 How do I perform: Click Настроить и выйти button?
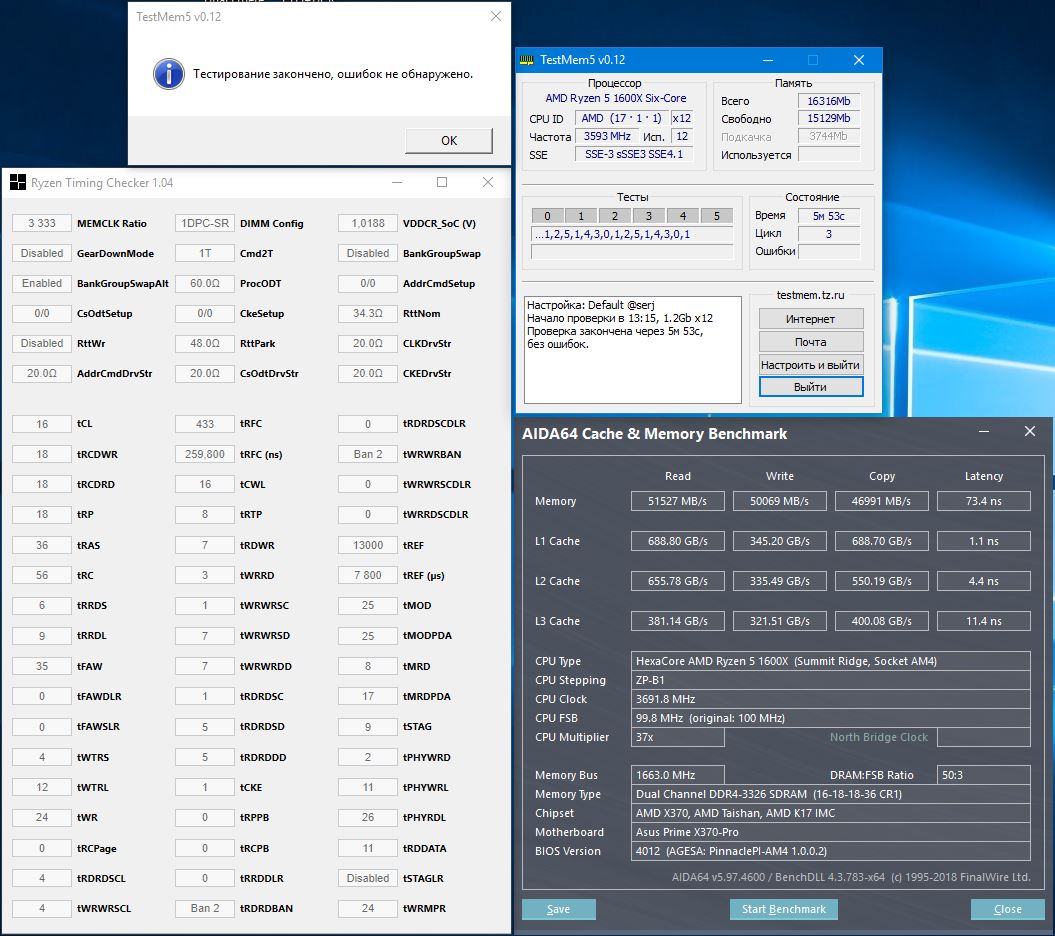(810, 365)
